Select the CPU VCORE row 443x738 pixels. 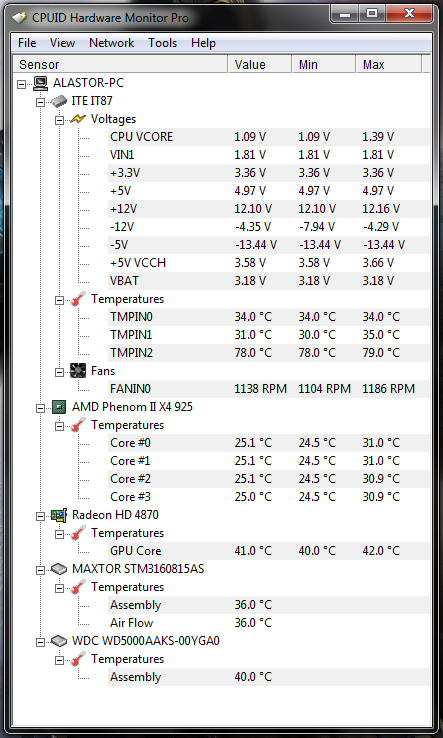click(269, 137)
